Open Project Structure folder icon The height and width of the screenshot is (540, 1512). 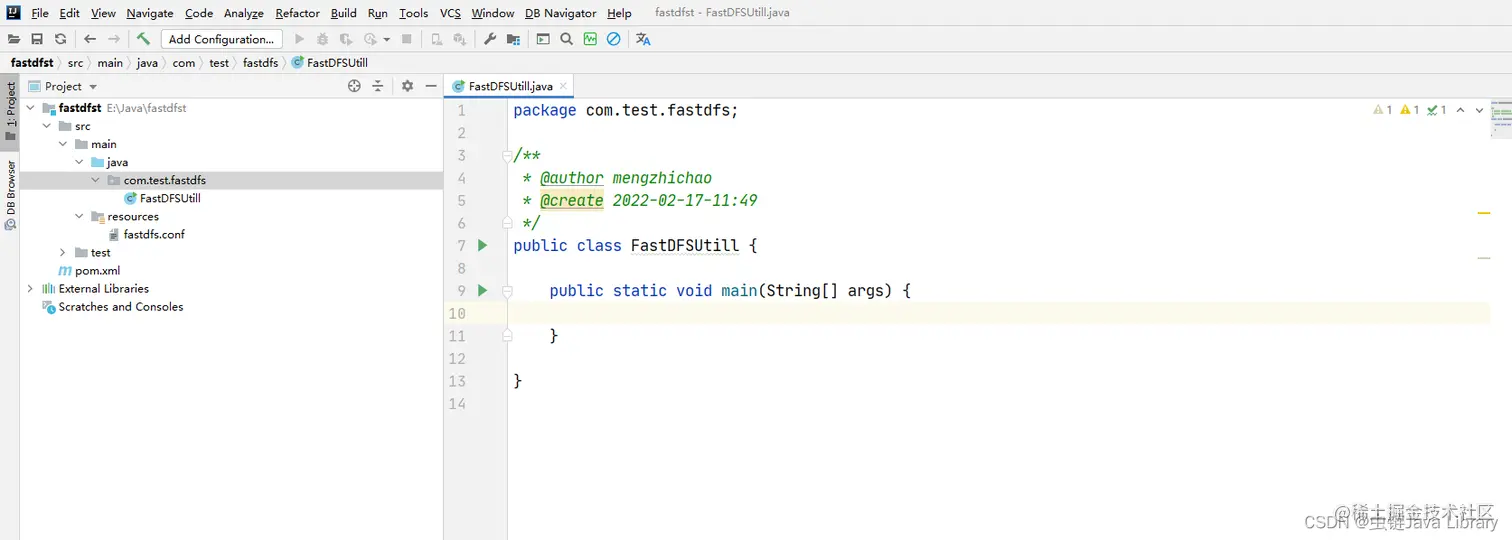pos(513,39)
